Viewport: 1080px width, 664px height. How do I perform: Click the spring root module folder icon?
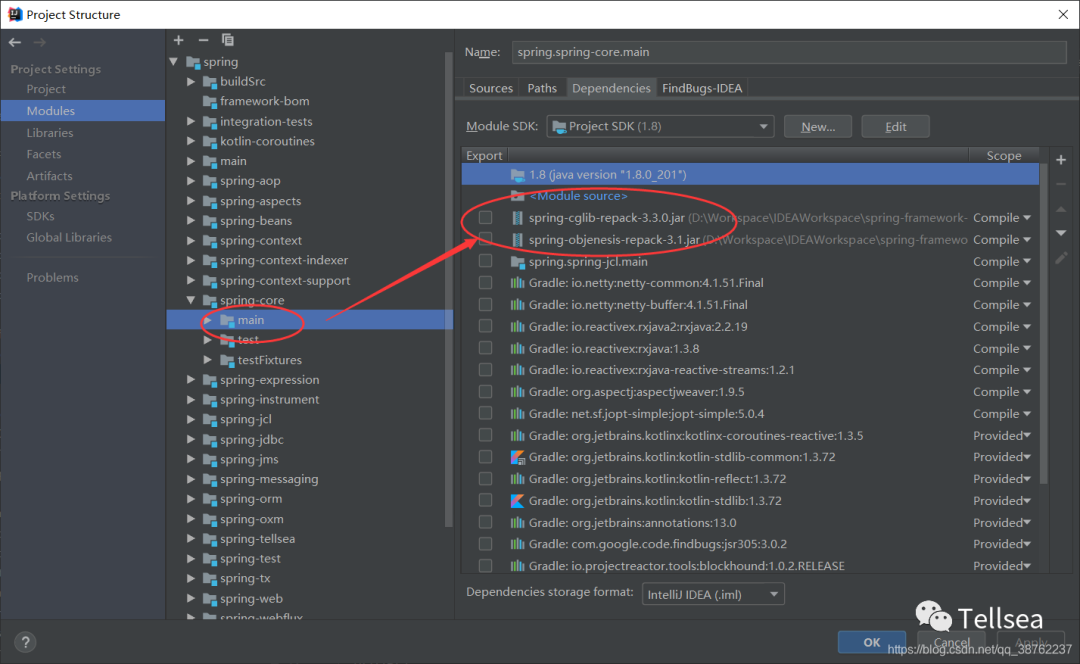[x=194, y=62]
